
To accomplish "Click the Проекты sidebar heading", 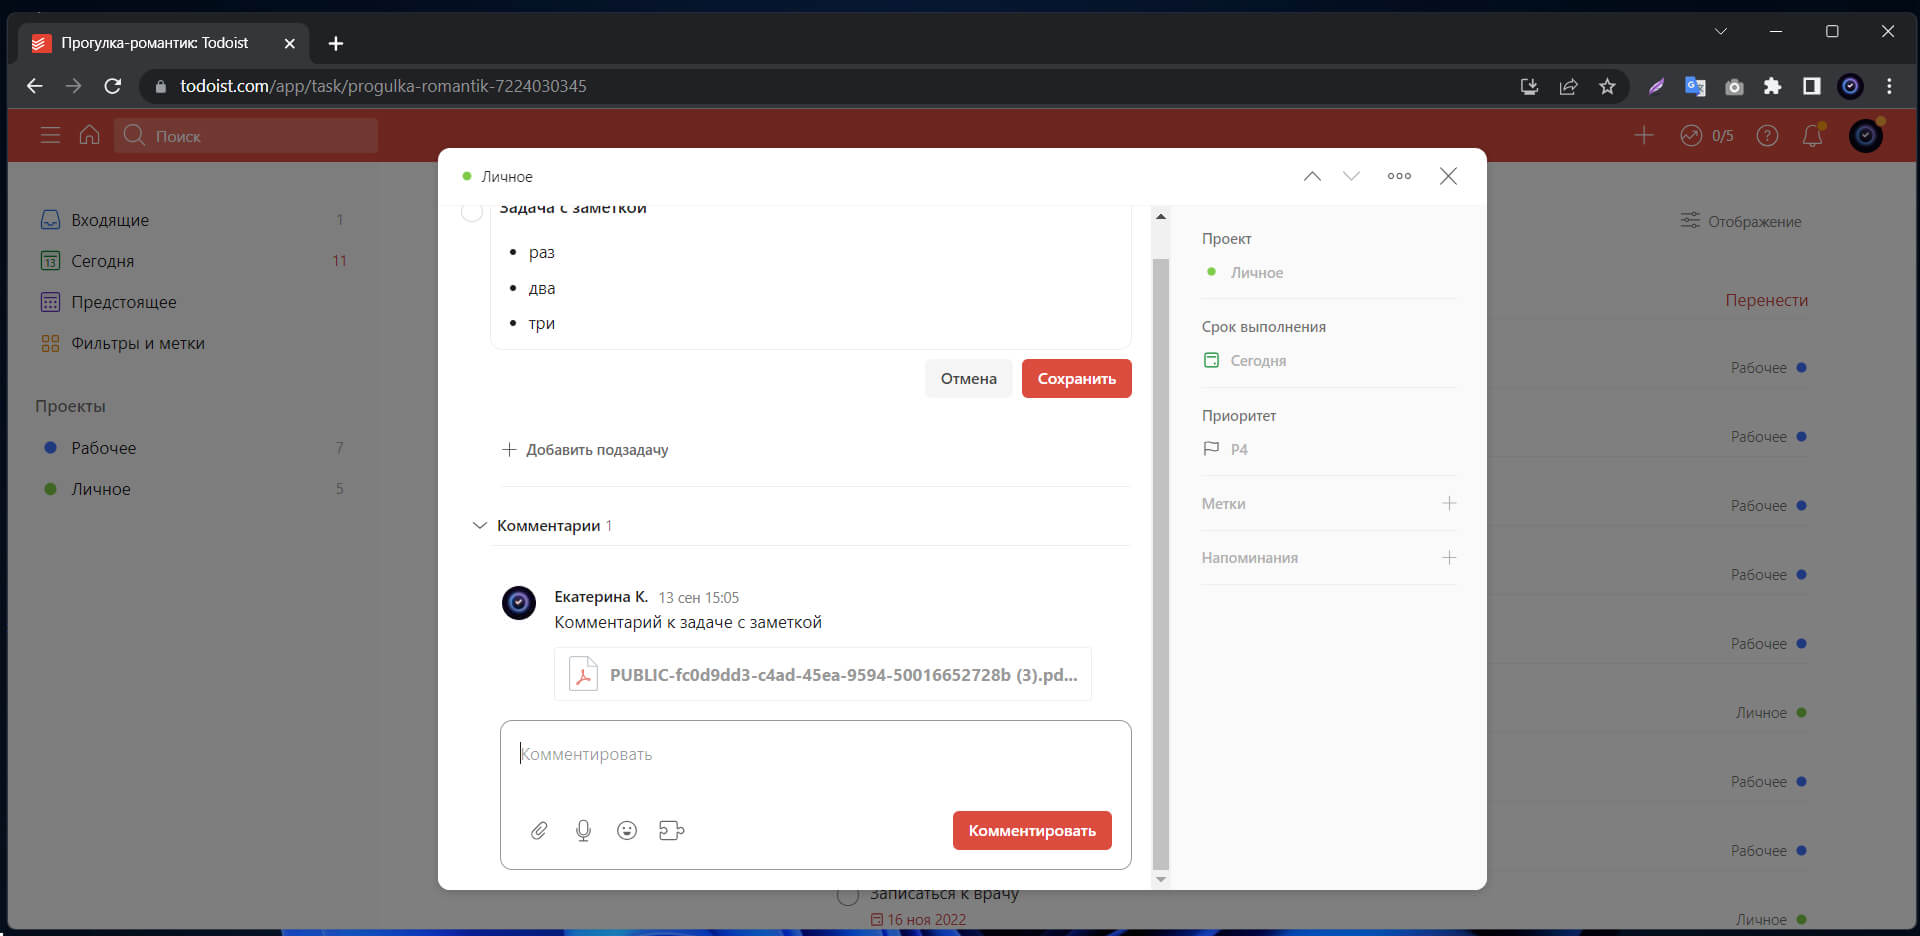I will click(x=70, y=406).
